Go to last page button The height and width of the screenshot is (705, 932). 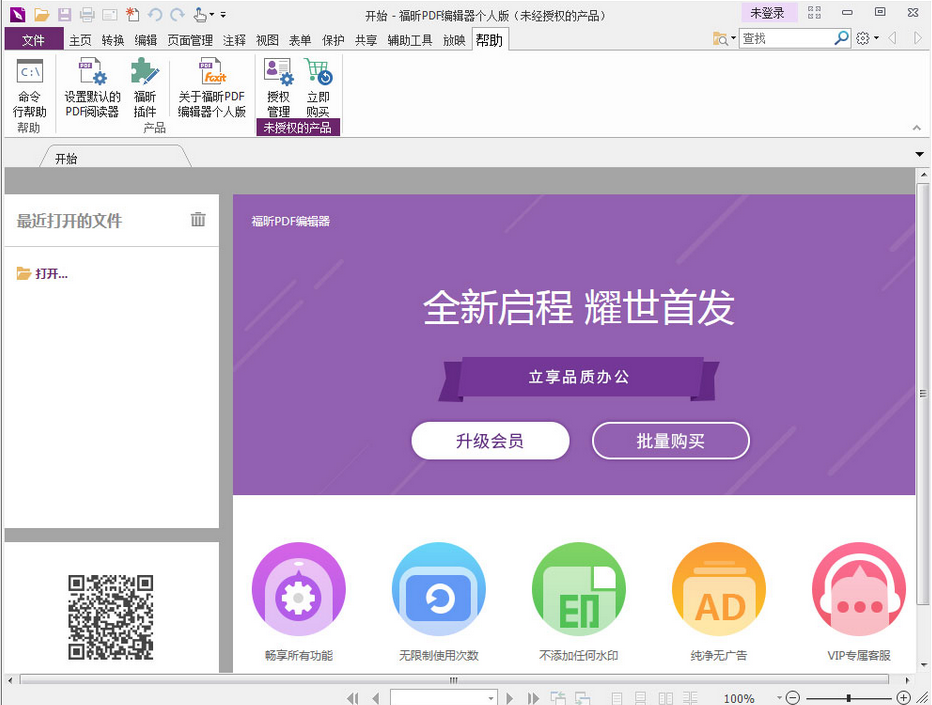(533, 698)
